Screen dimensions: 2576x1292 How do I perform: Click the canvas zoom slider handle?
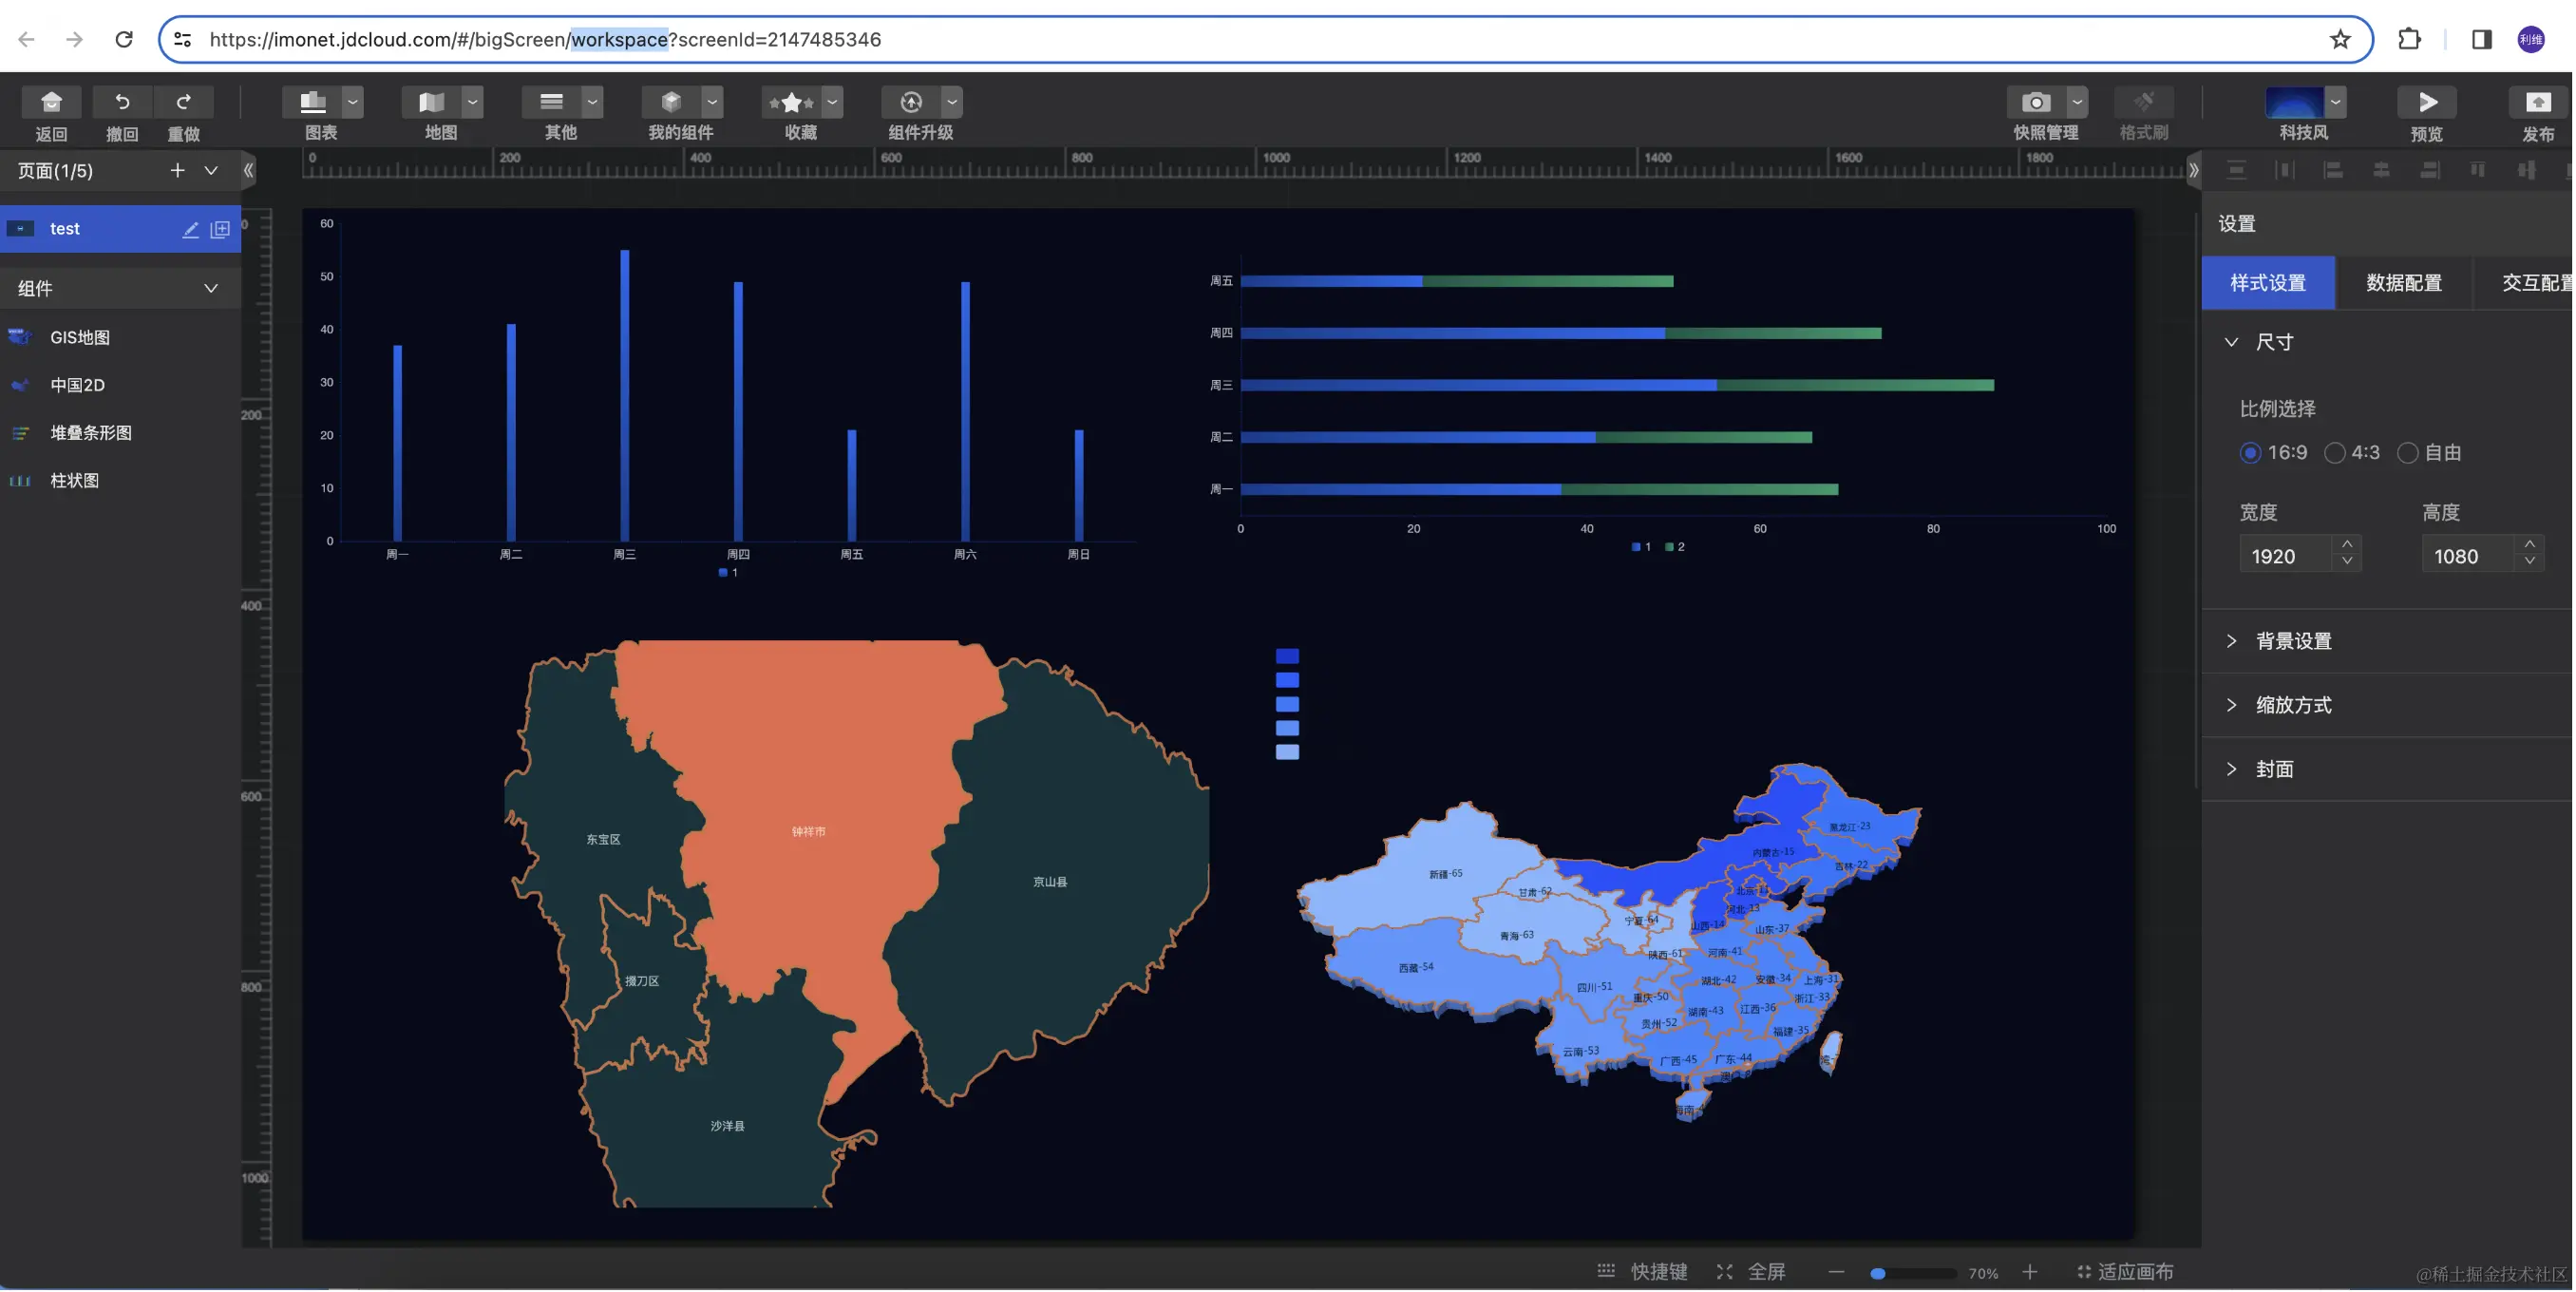1877,1274
